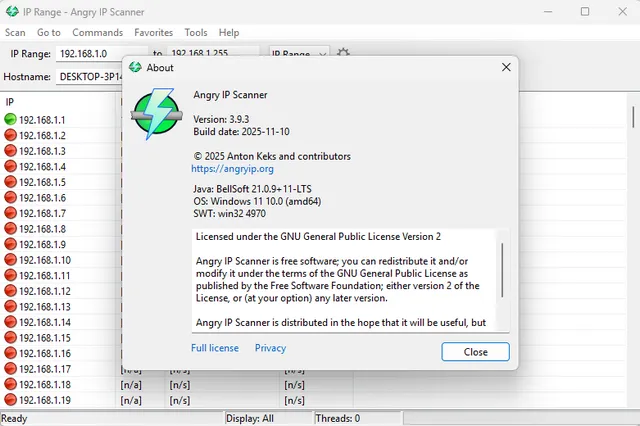This screenshot has height=426, width=640.
Task: Click the starting IP address field
Action: 100,53
